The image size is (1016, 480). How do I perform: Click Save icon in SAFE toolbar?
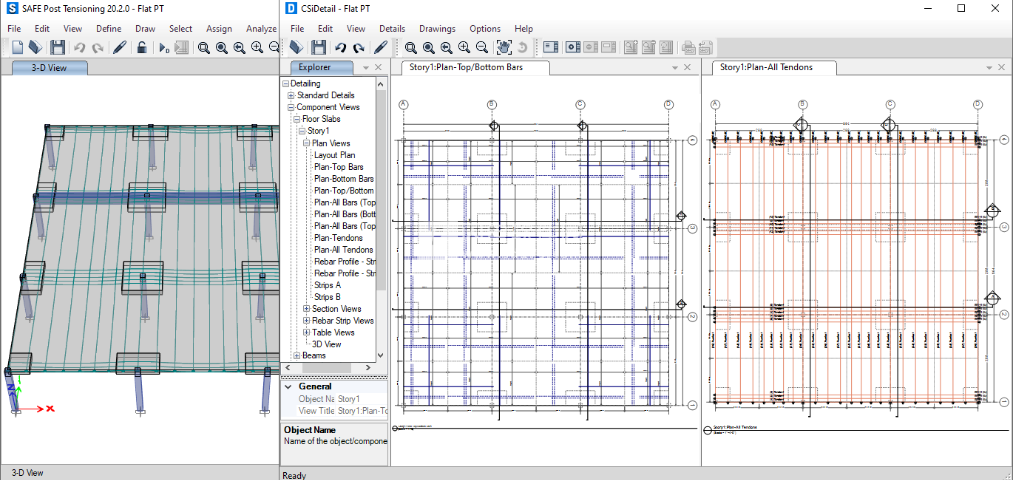tap(58, 47)
